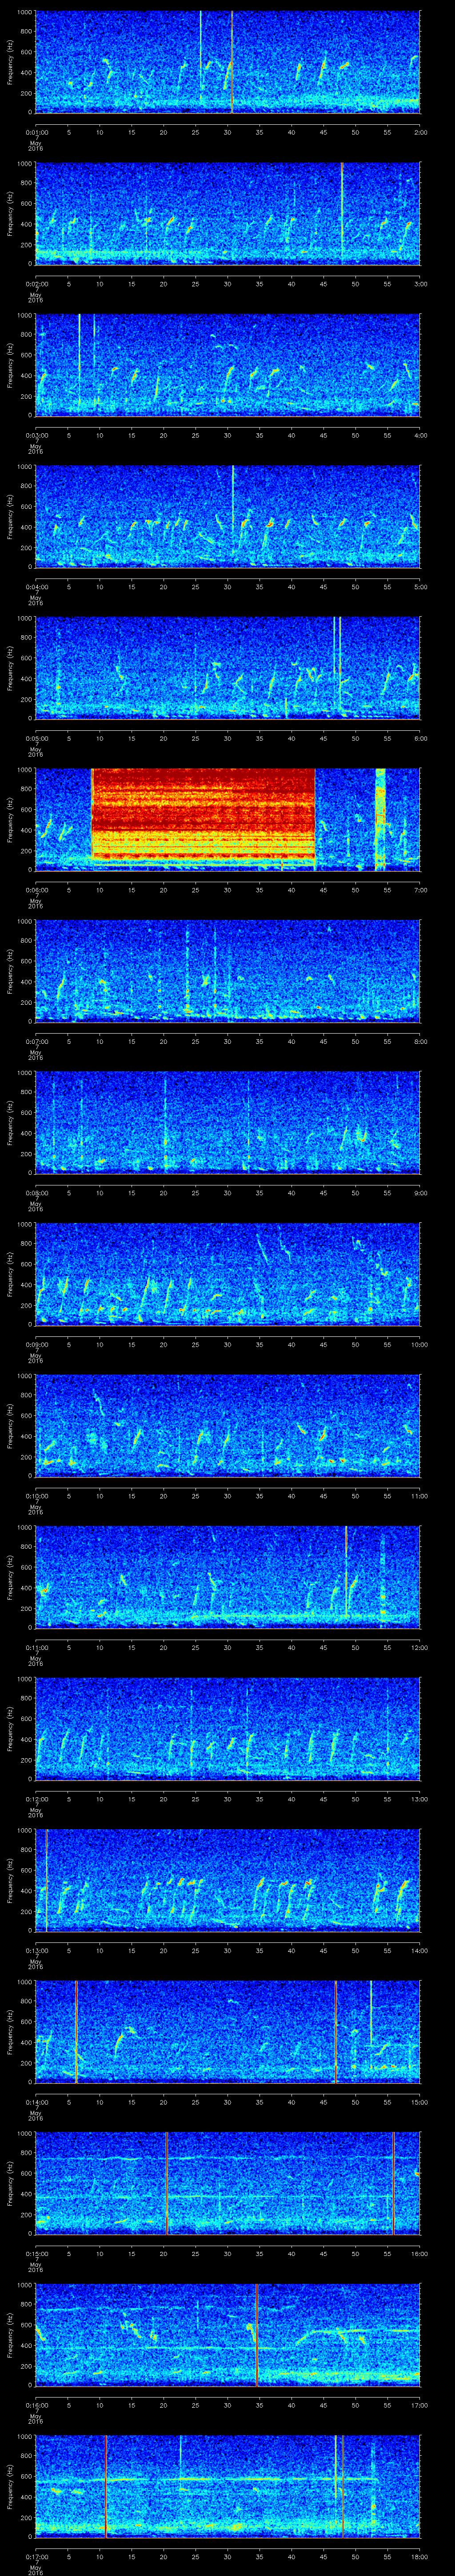Select the 17:00 end time label

pos(419,2405)
